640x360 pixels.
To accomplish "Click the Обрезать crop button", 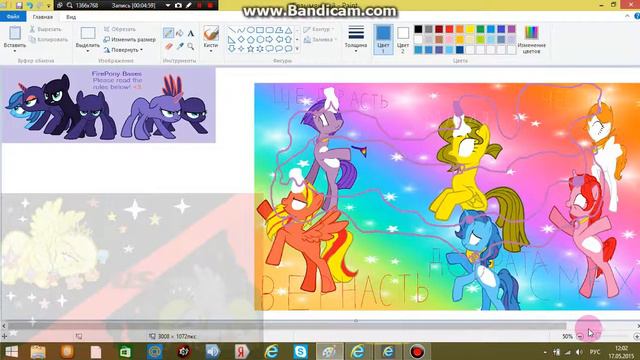I will 119,29.
